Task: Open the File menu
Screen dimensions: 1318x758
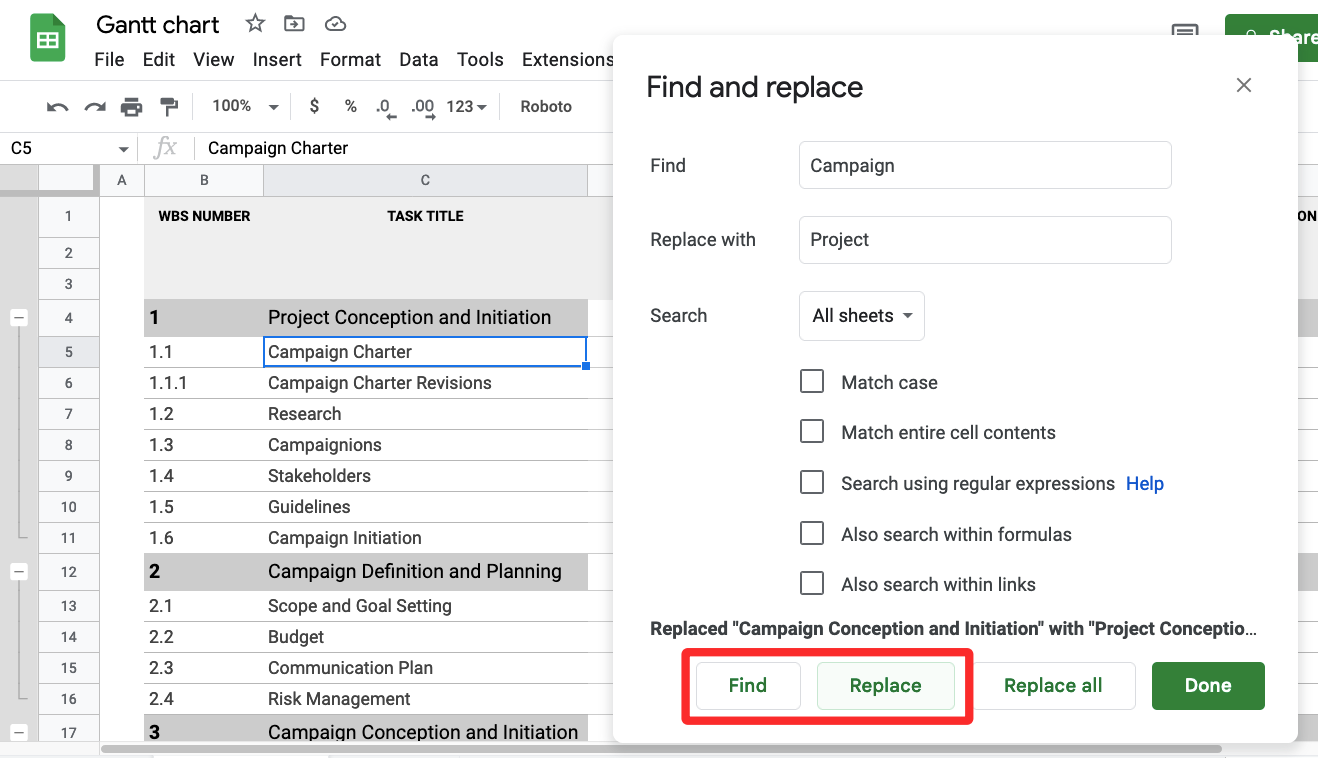Action: [x=109, y=60]
